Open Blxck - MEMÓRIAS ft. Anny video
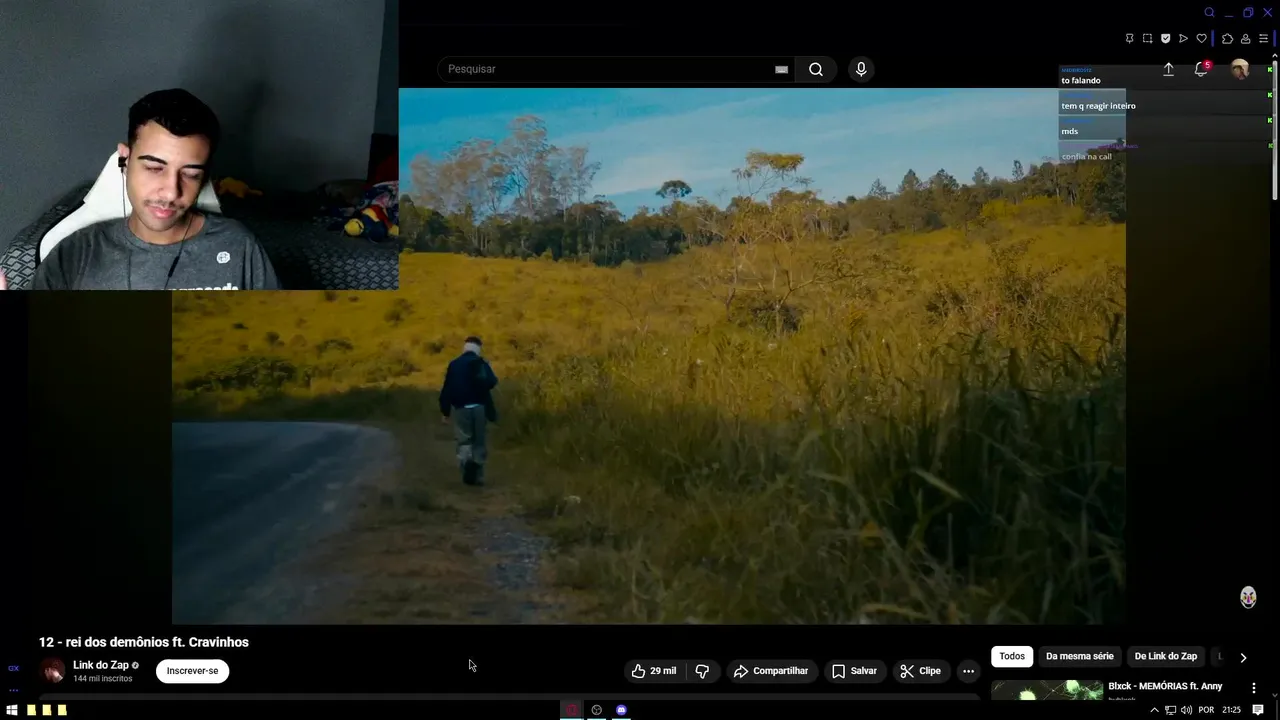 click(1165, 686)
